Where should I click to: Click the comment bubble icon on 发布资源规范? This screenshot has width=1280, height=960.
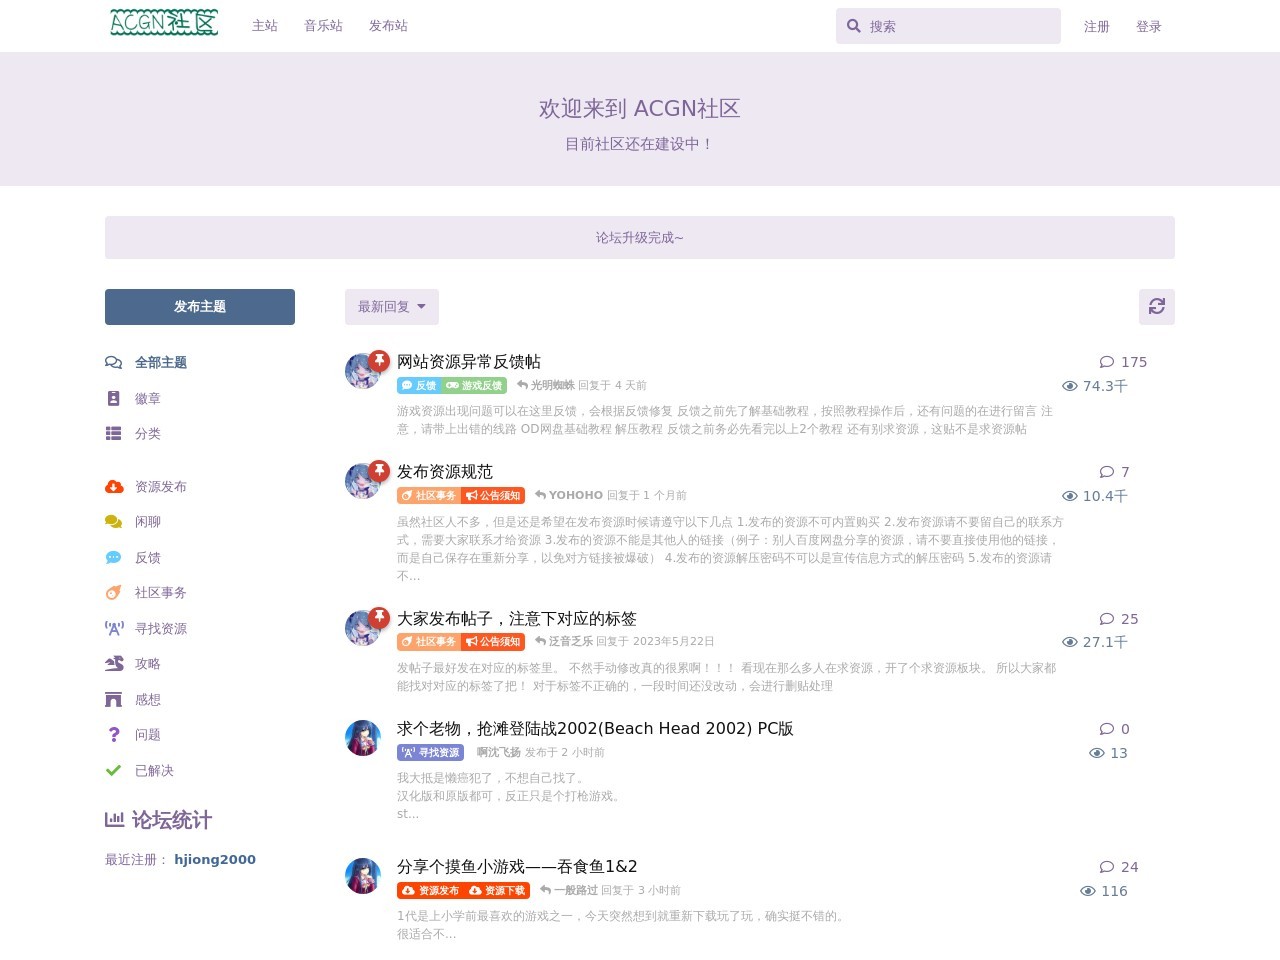click(1109, 472)
